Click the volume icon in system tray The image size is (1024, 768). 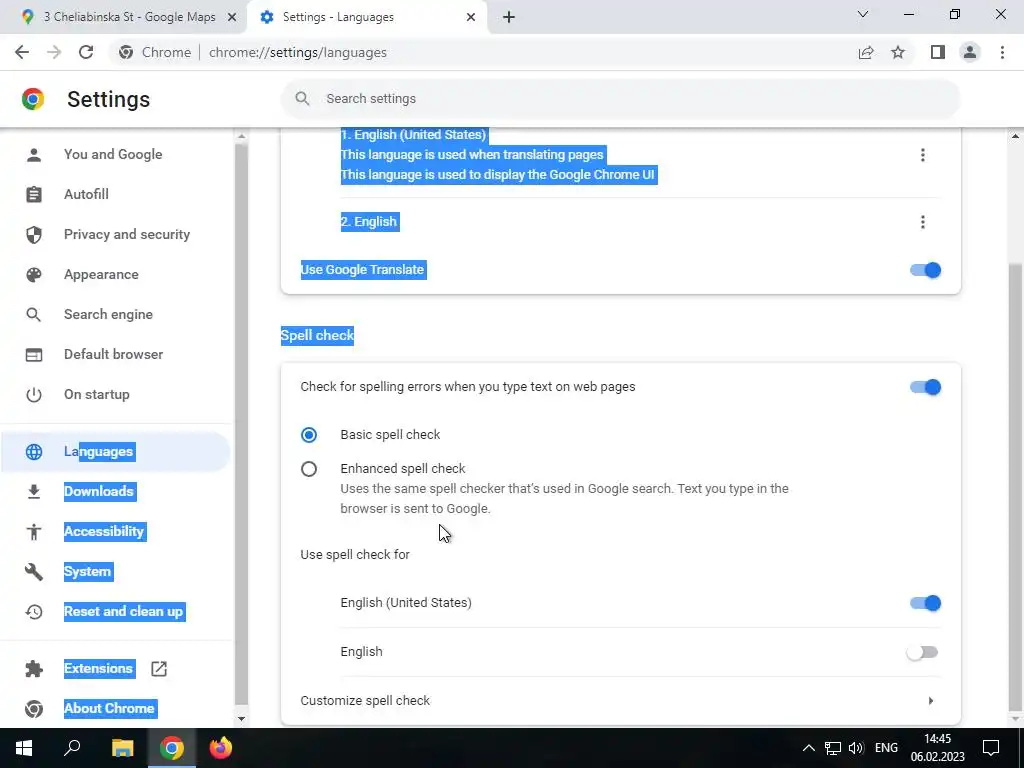856,748
